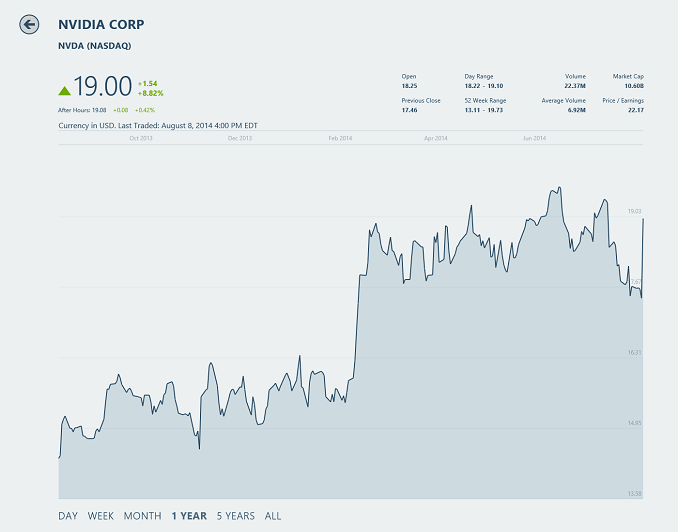678x532 pixels.
Task: Click the Previous Close label
Action: tap(421, 101)
